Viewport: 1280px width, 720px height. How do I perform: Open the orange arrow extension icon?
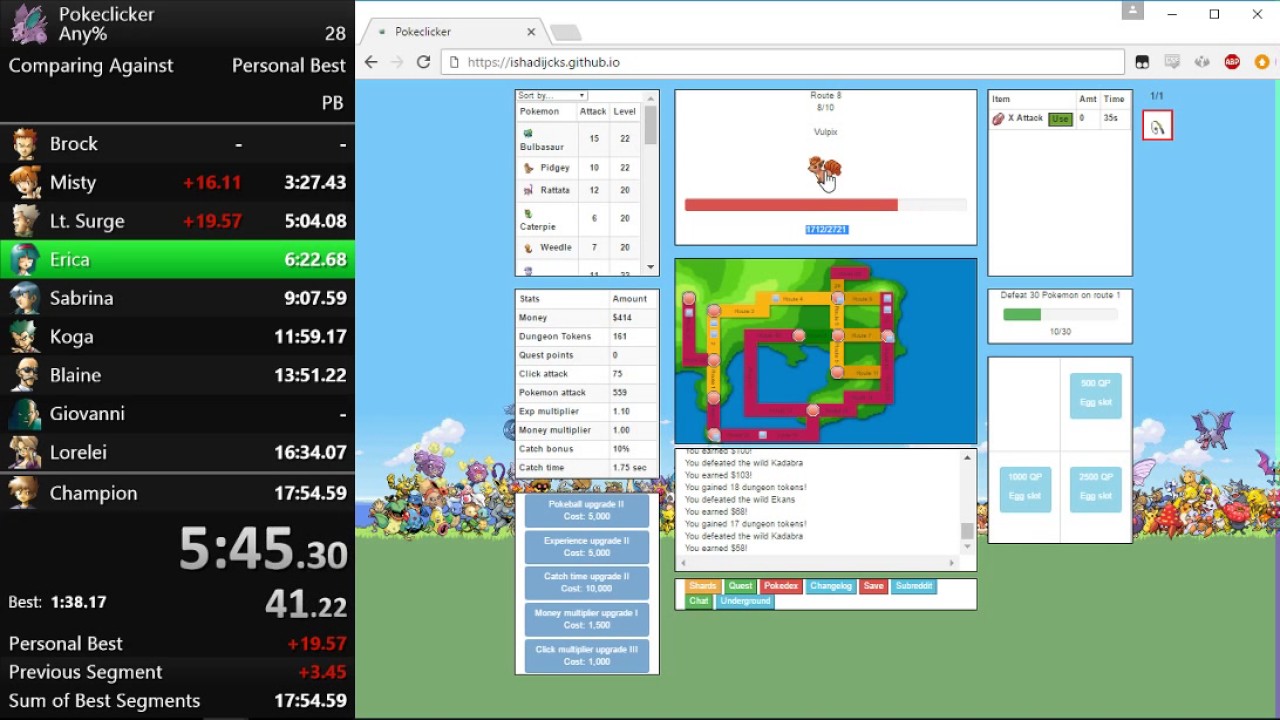[1264, 62]
